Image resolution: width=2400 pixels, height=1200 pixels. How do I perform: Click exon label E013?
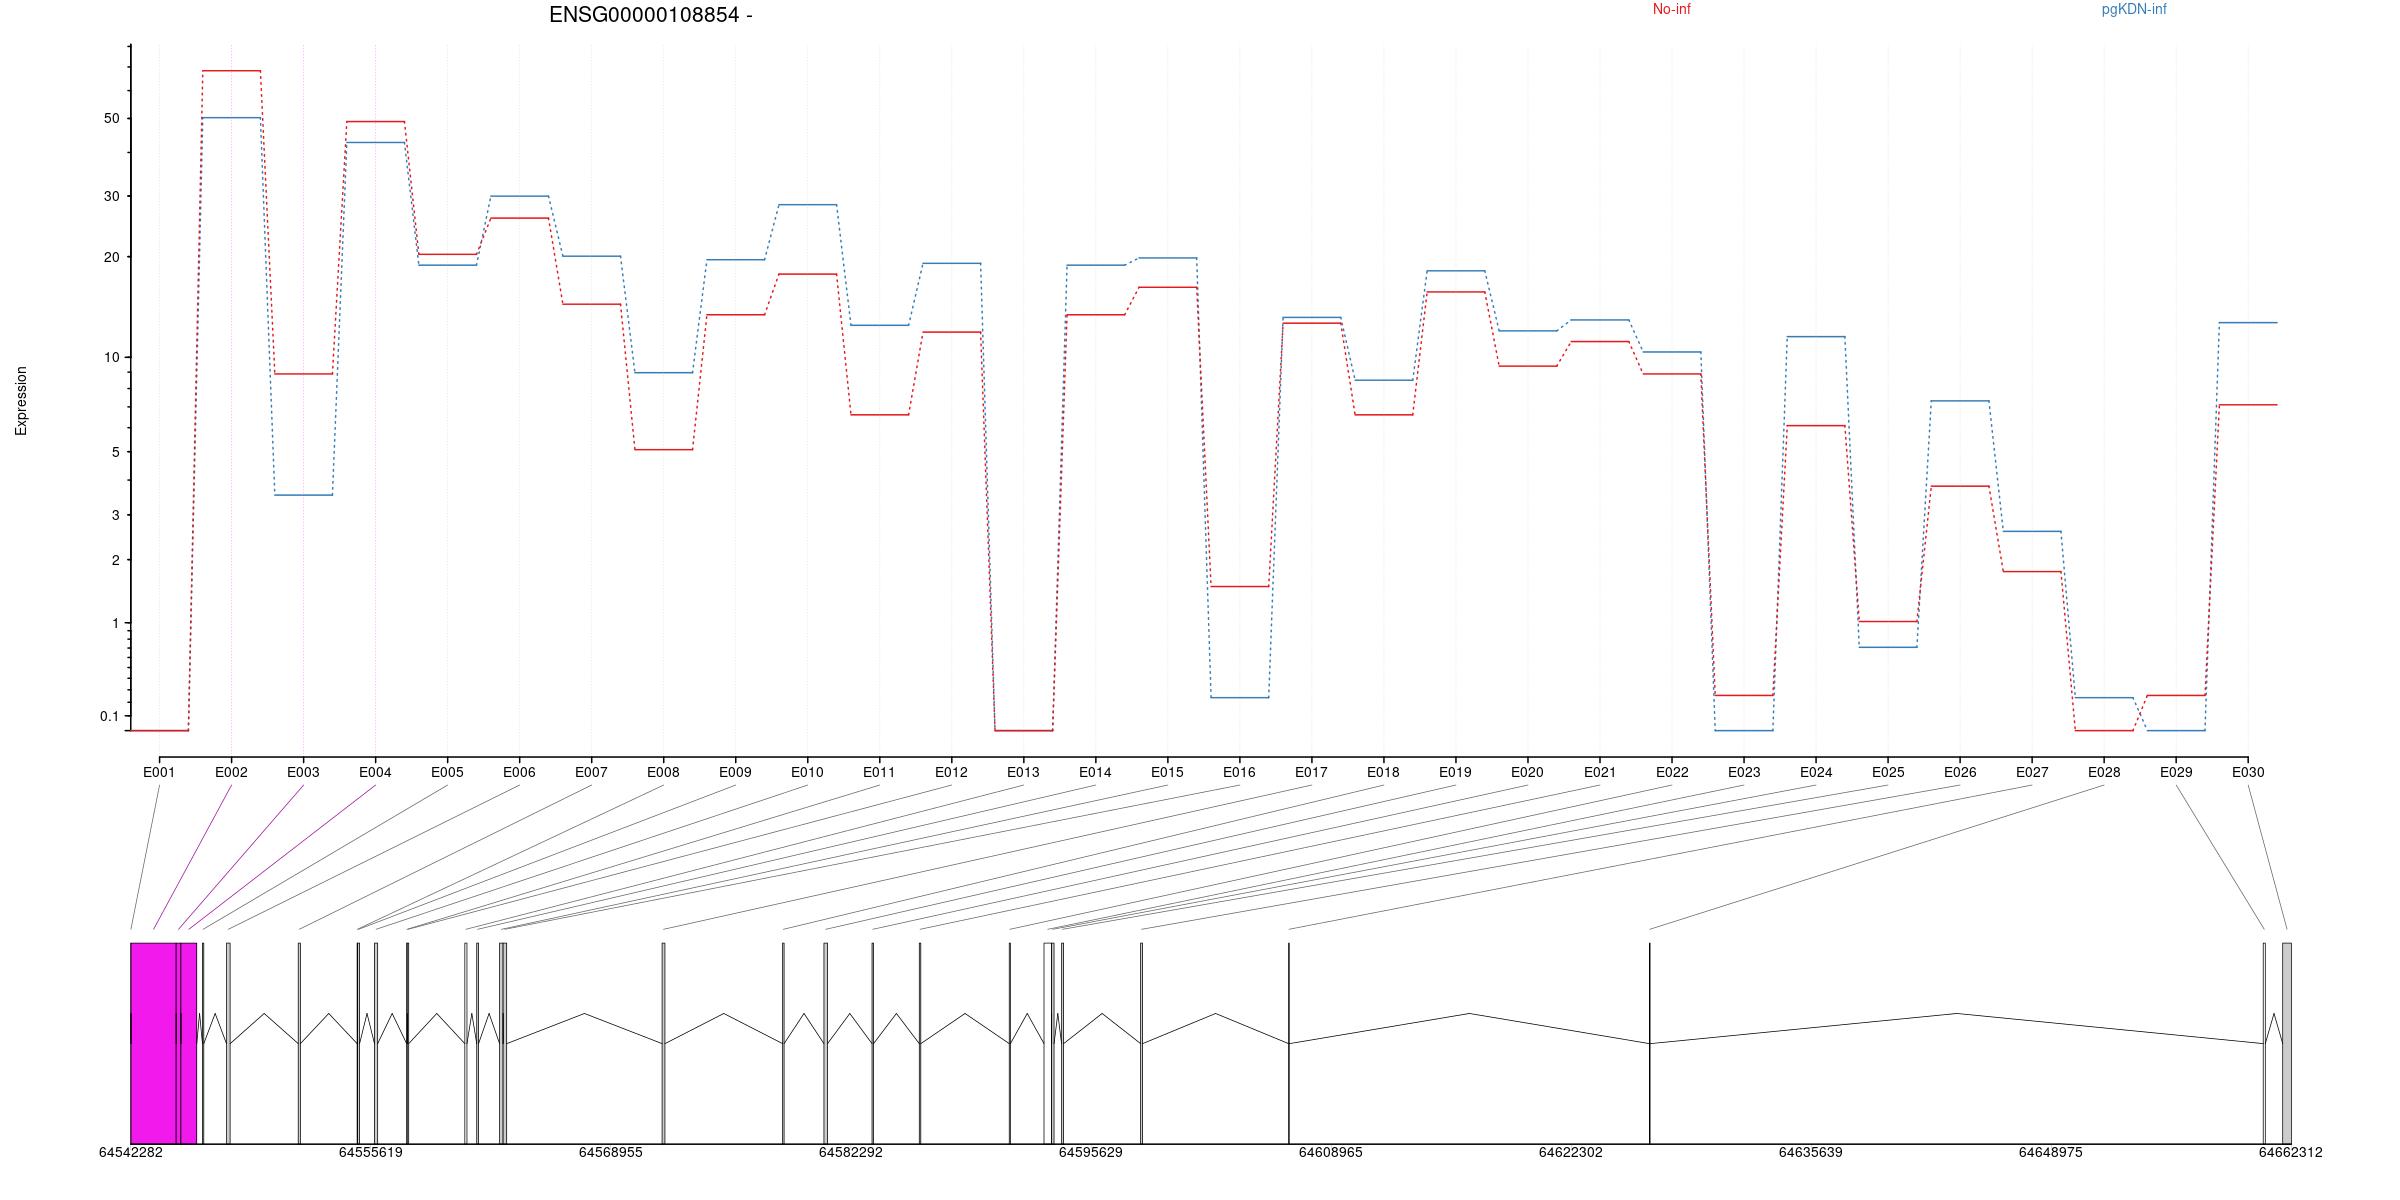[x=1023, y=772]
